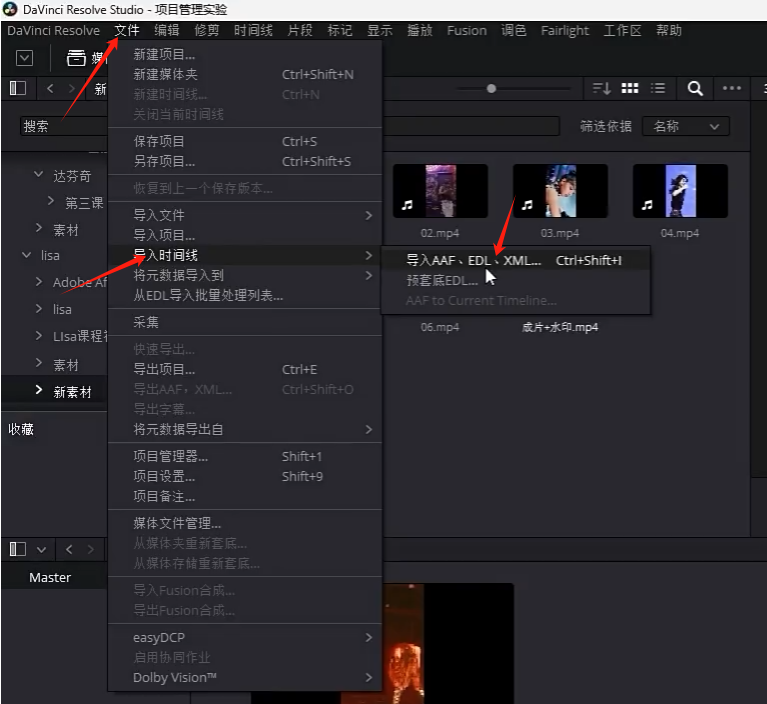The width and height of the screenshot is (767, 704).
Task: Expand the 导入文件 submenu
Action: coord(245,215)
